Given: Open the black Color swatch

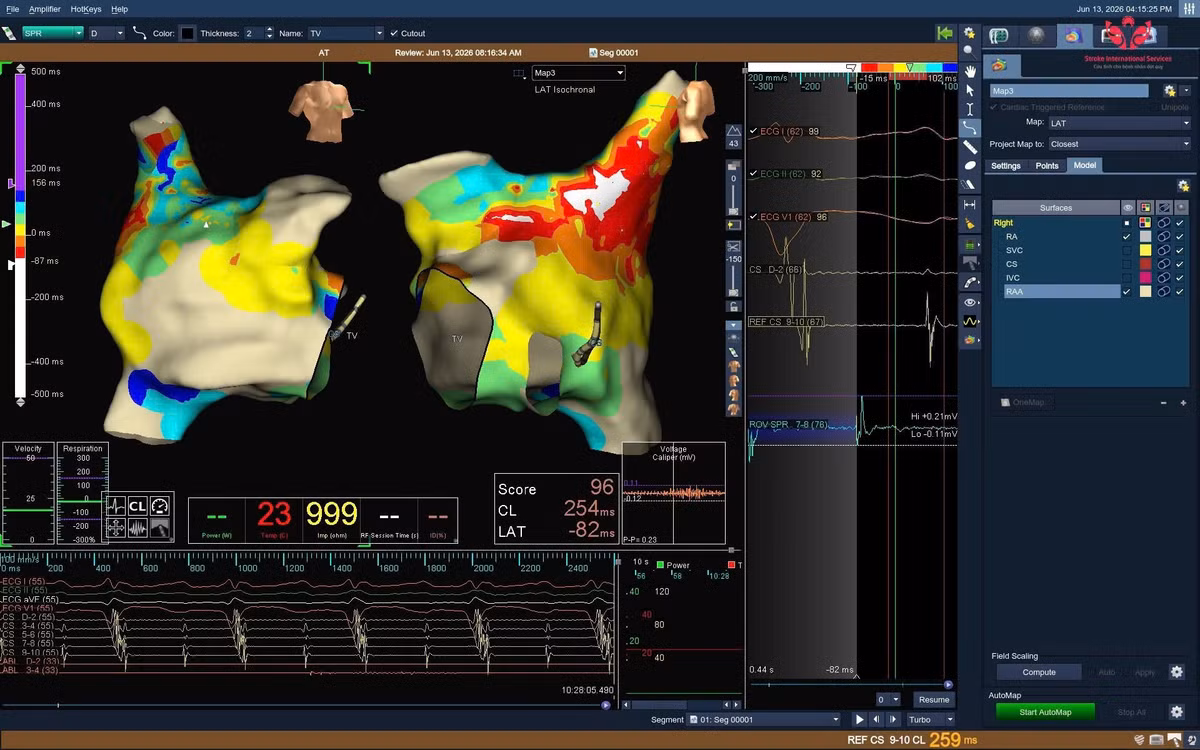Looking at the screenshot, I should pyautogui.click(x=187, y=33).
